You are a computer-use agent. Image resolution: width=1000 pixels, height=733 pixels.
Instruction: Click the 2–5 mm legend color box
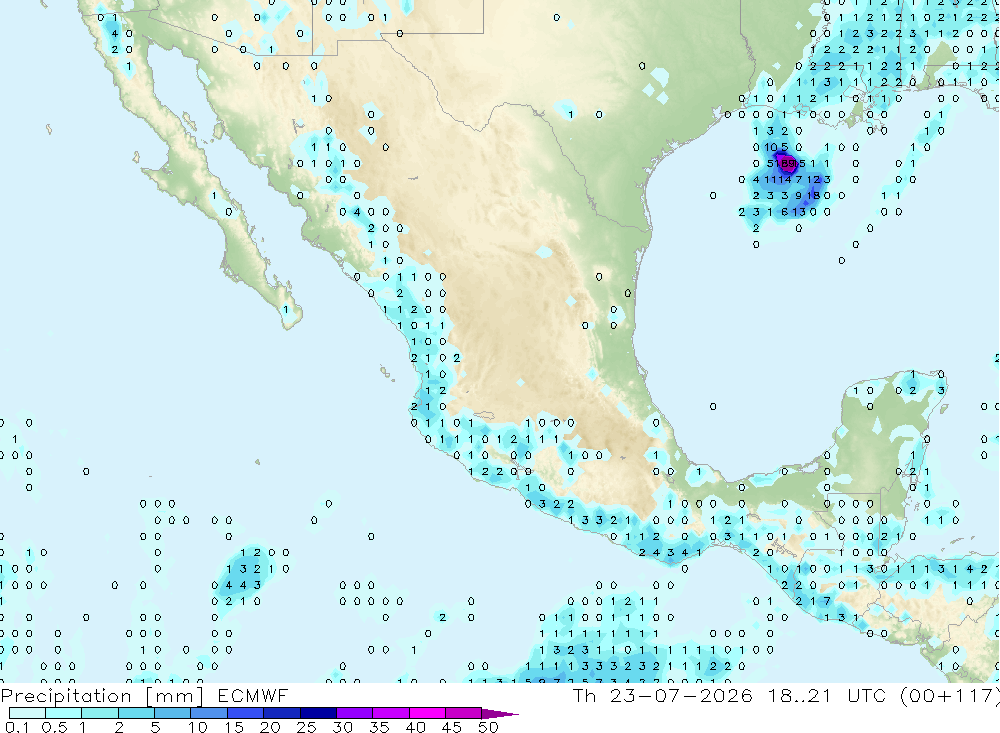(136, 713)
